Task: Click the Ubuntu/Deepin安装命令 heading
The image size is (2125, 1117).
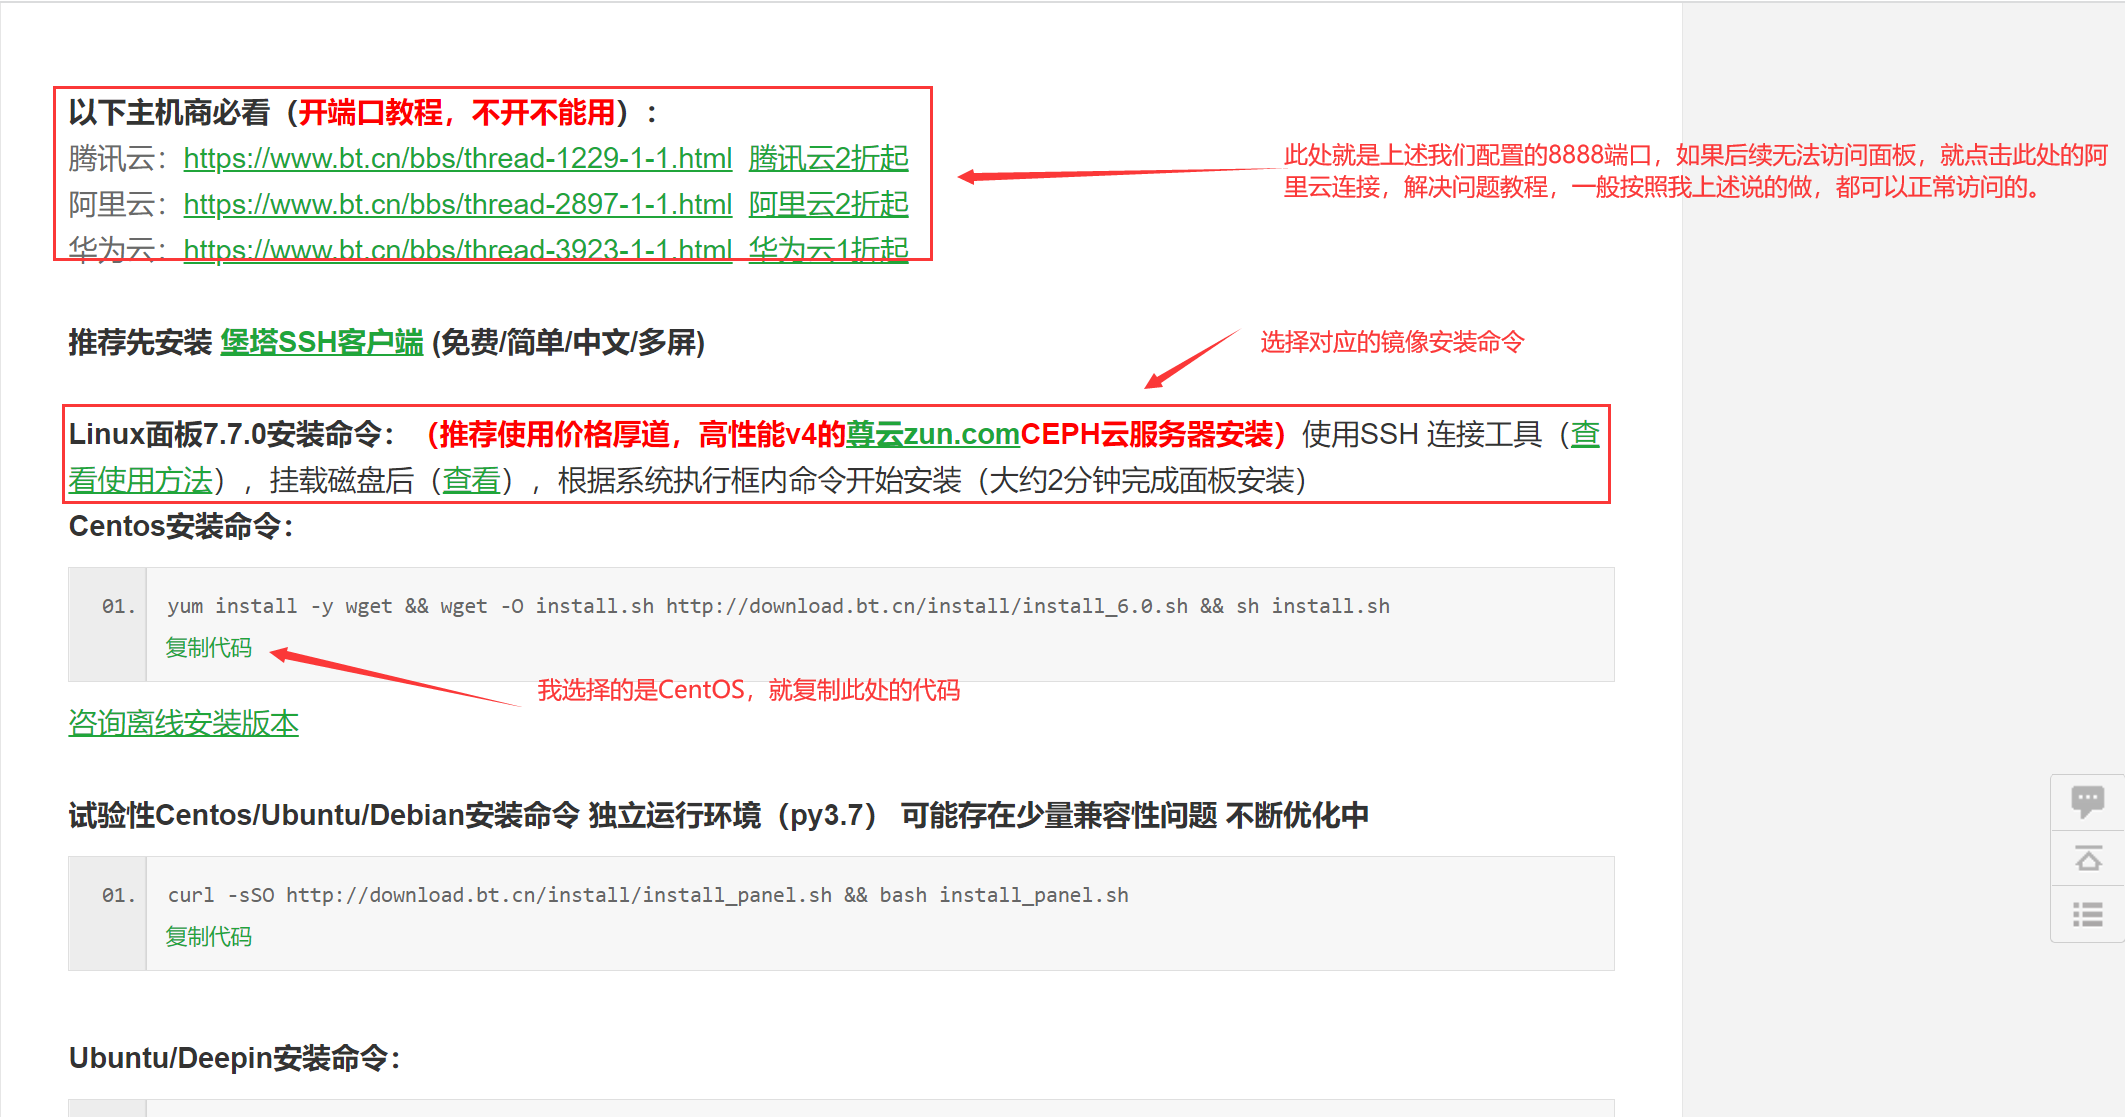Action: pyautogui.click(x=235, y=1058)
